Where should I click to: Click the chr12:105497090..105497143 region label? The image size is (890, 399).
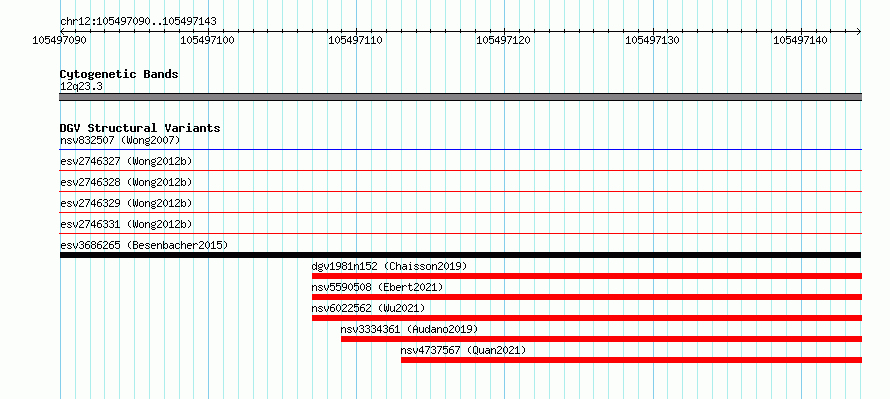(x=138, y=22)
